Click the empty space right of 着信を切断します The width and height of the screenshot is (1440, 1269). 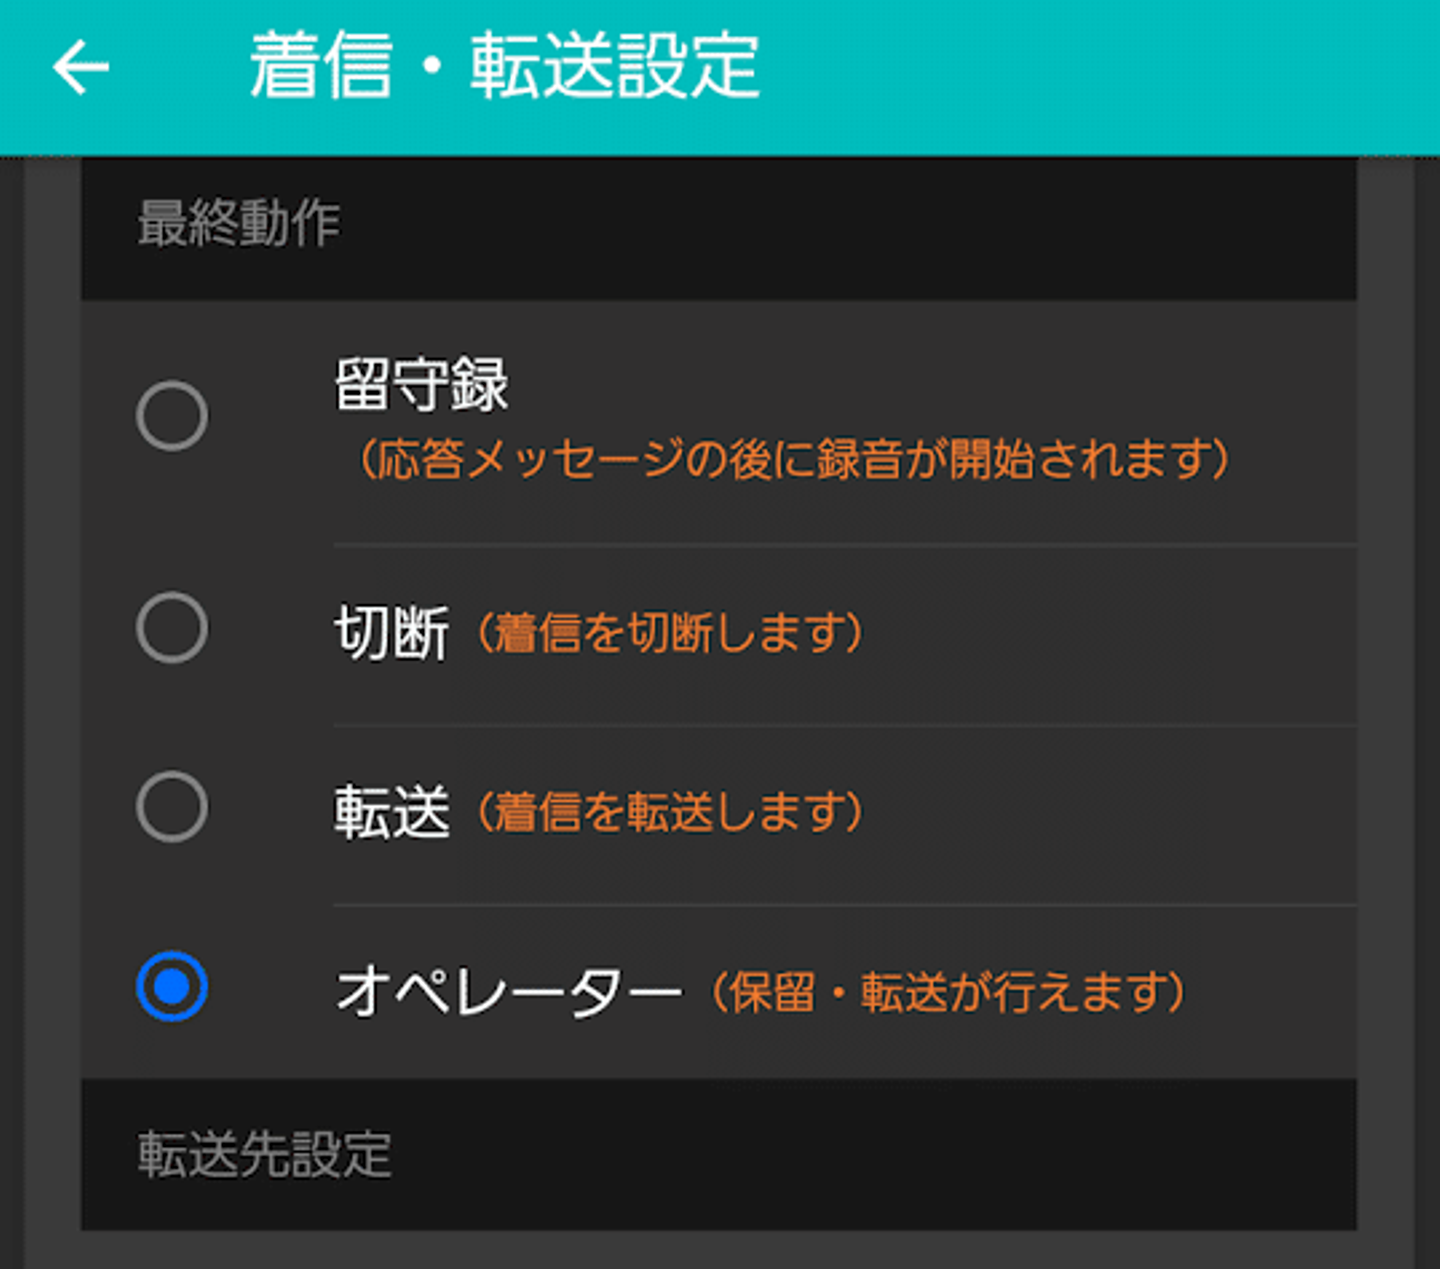[1100, 634]
